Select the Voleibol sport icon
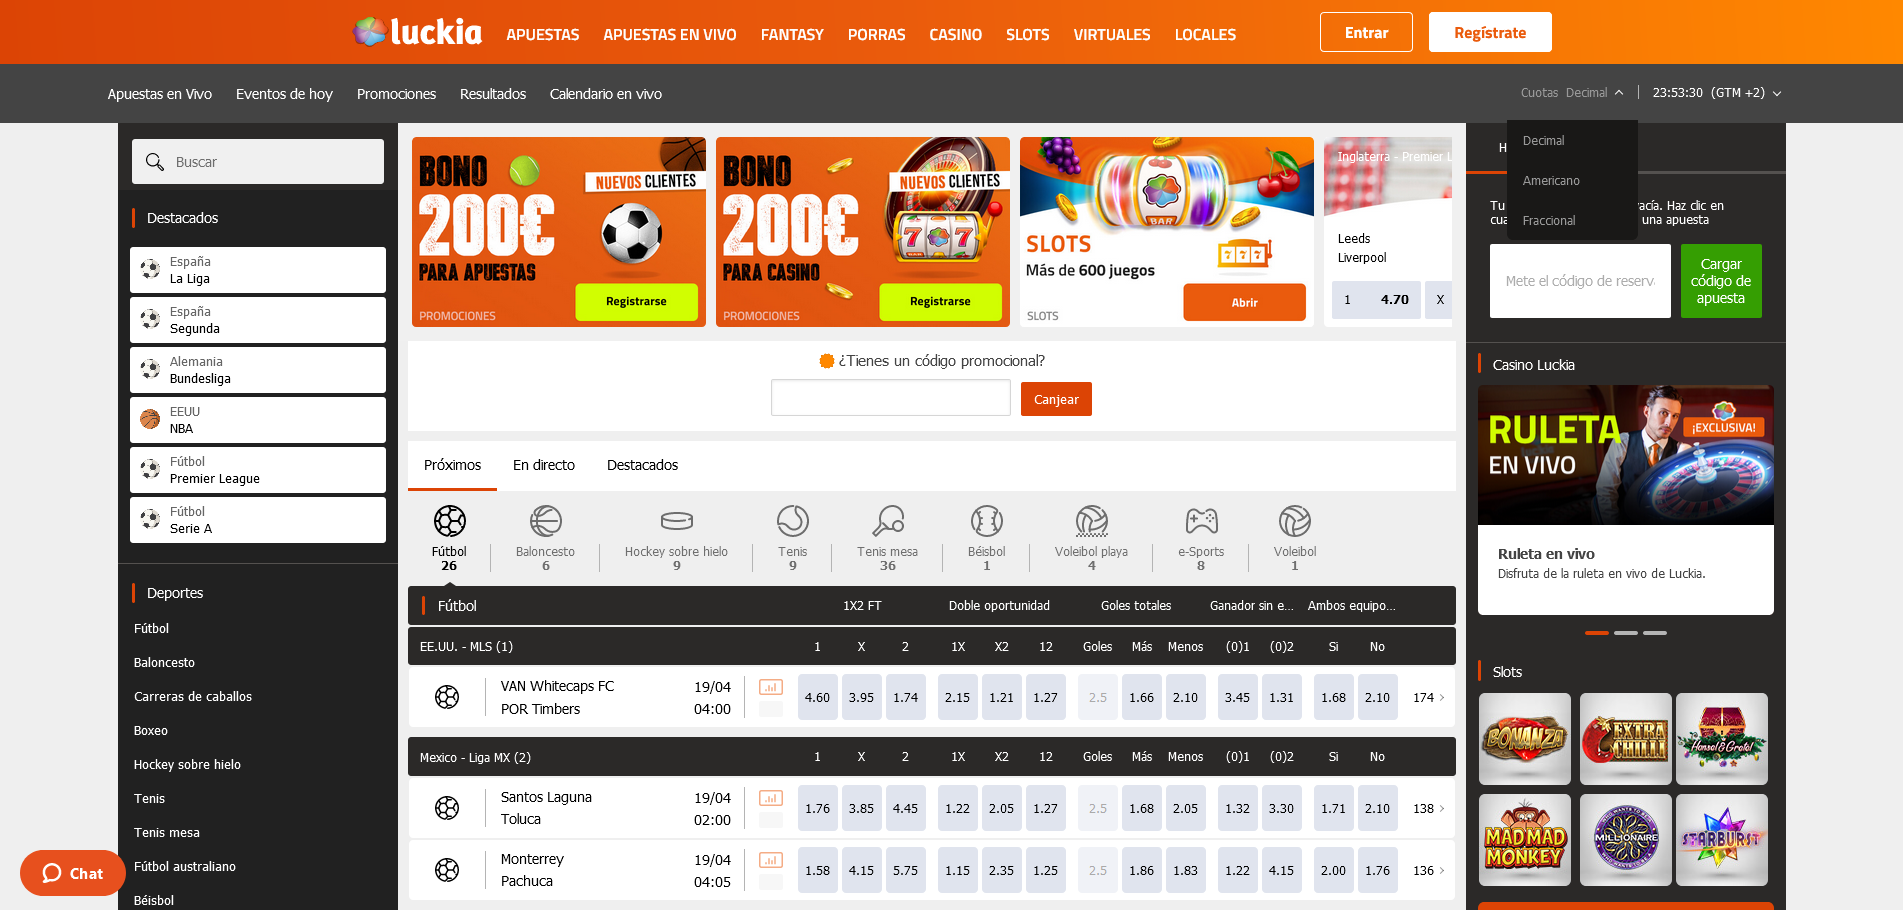The height and width of the screenshot is (910, 1903). point(1295,521)
